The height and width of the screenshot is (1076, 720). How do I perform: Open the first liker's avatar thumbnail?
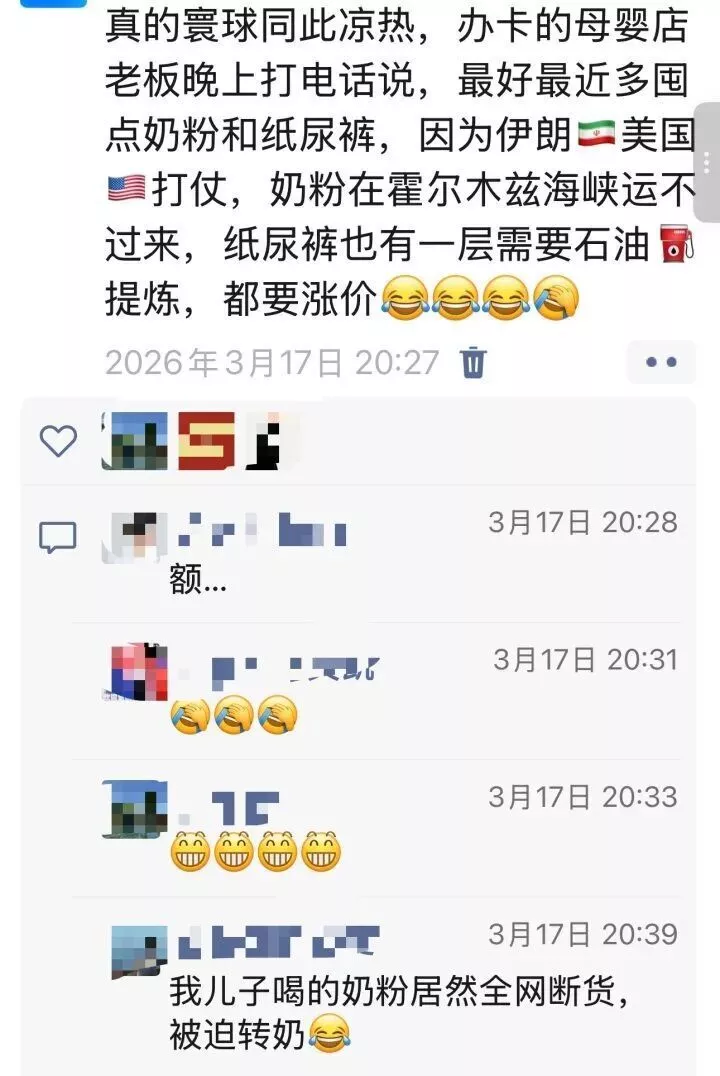135,441
